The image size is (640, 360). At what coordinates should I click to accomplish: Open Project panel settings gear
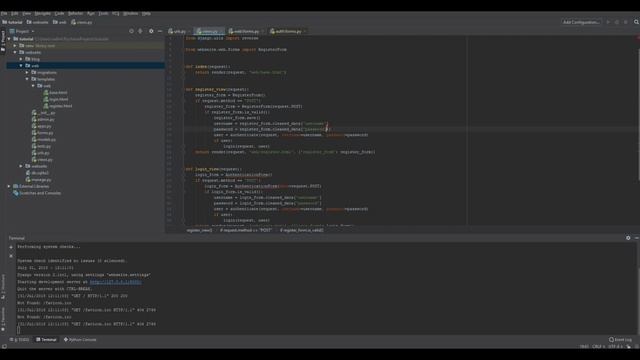151,31
